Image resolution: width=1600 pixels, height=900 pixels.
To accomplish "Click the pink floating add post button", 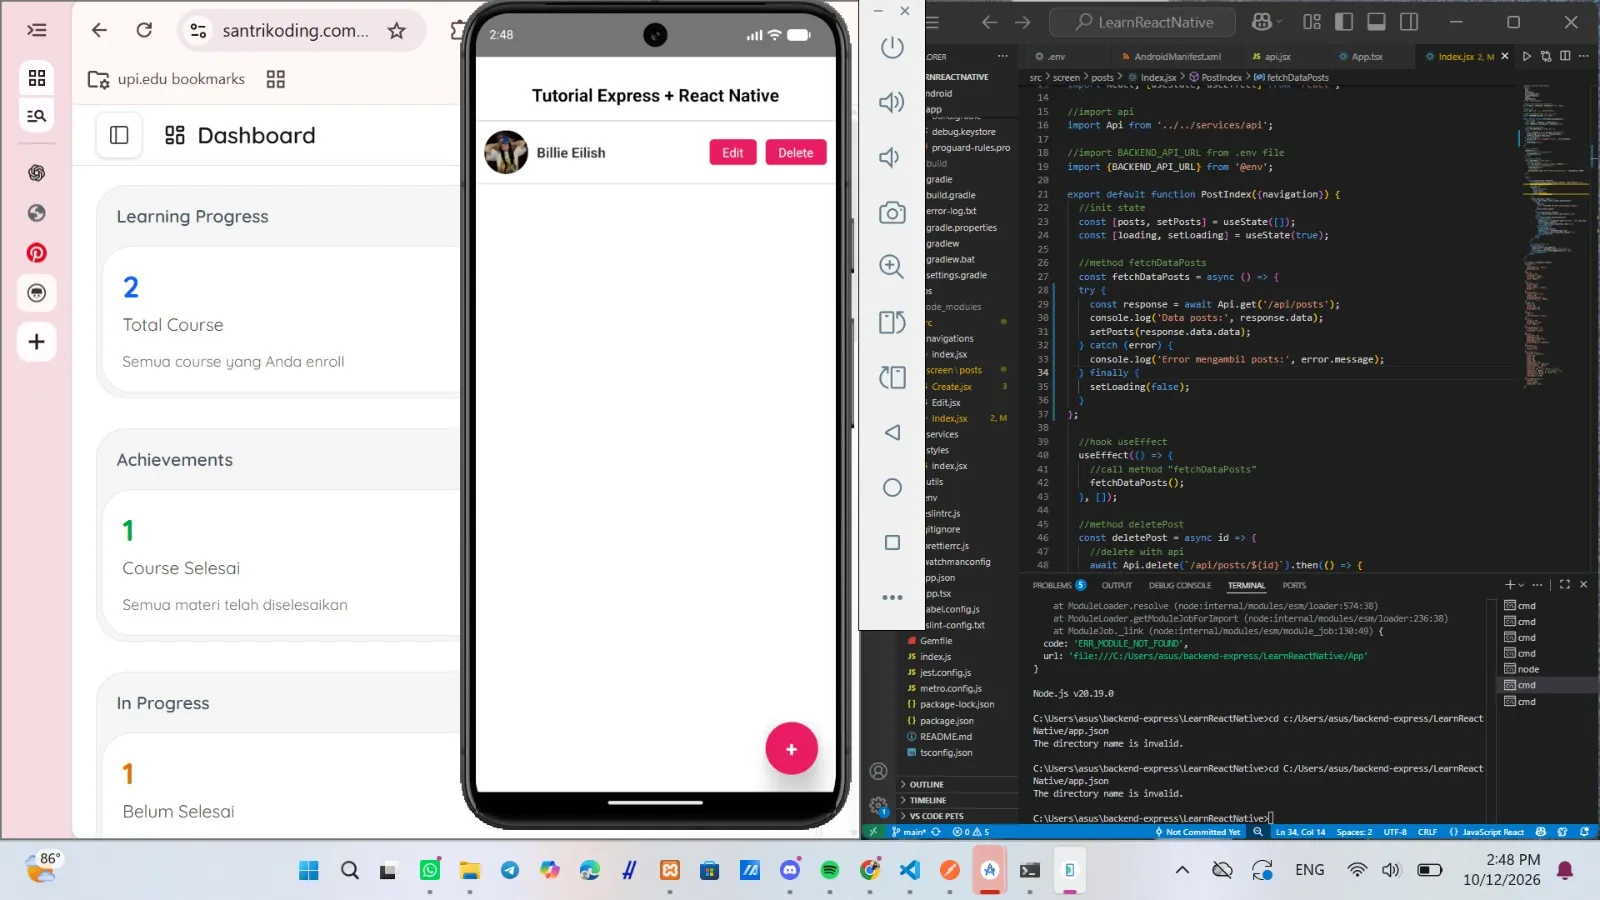I will tap(791, 749).
